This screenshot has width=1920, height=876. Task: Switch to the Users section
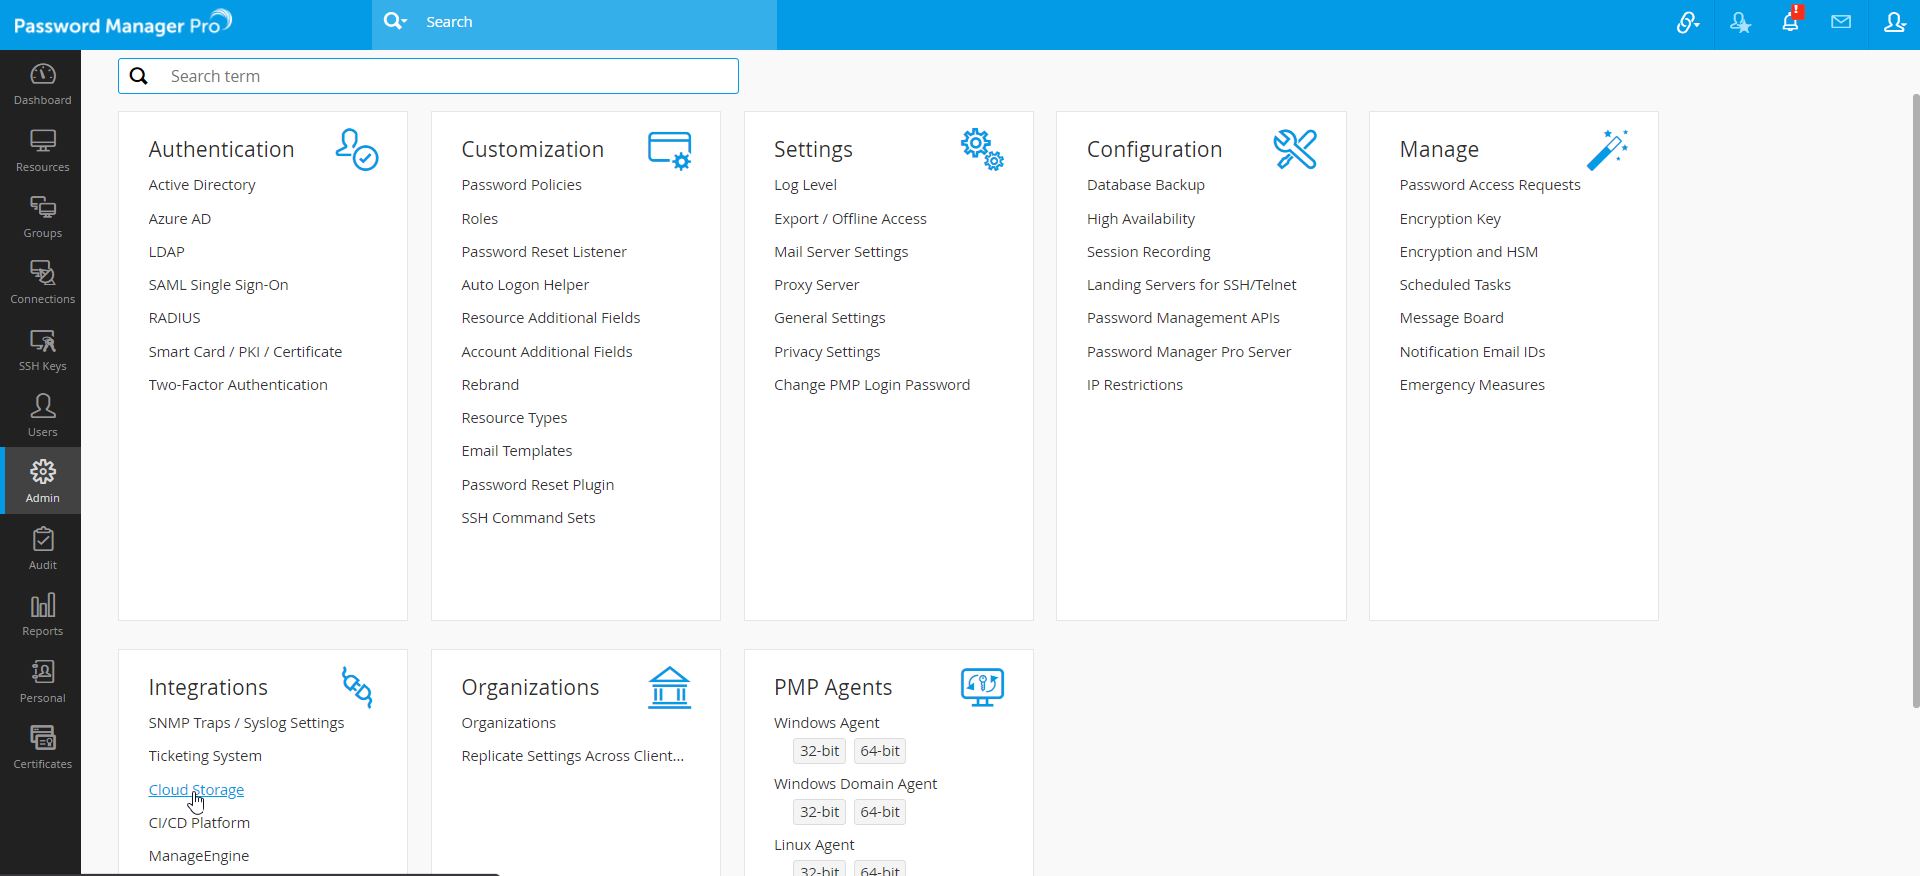[42, 415]
